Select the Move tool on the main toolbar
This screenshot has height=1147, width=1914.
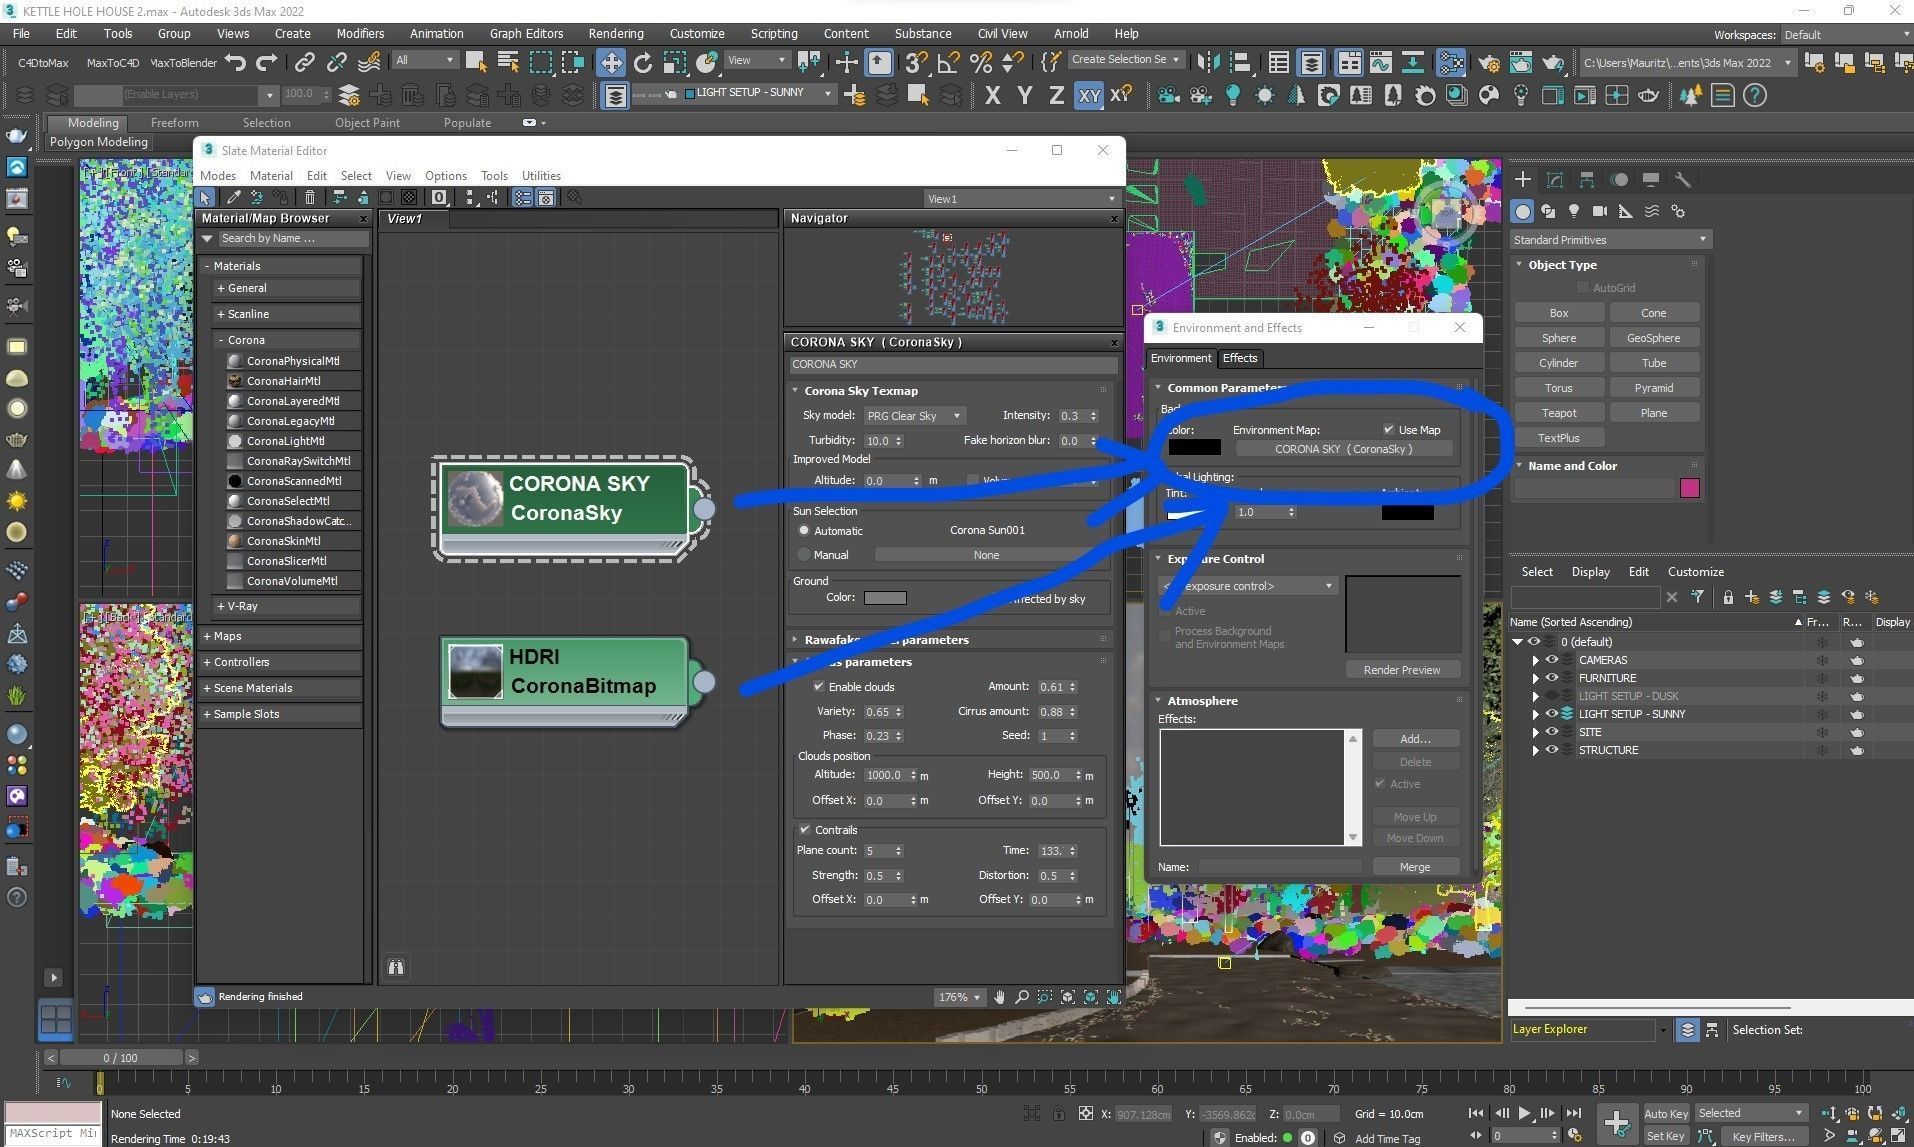[x=610, y=62]
